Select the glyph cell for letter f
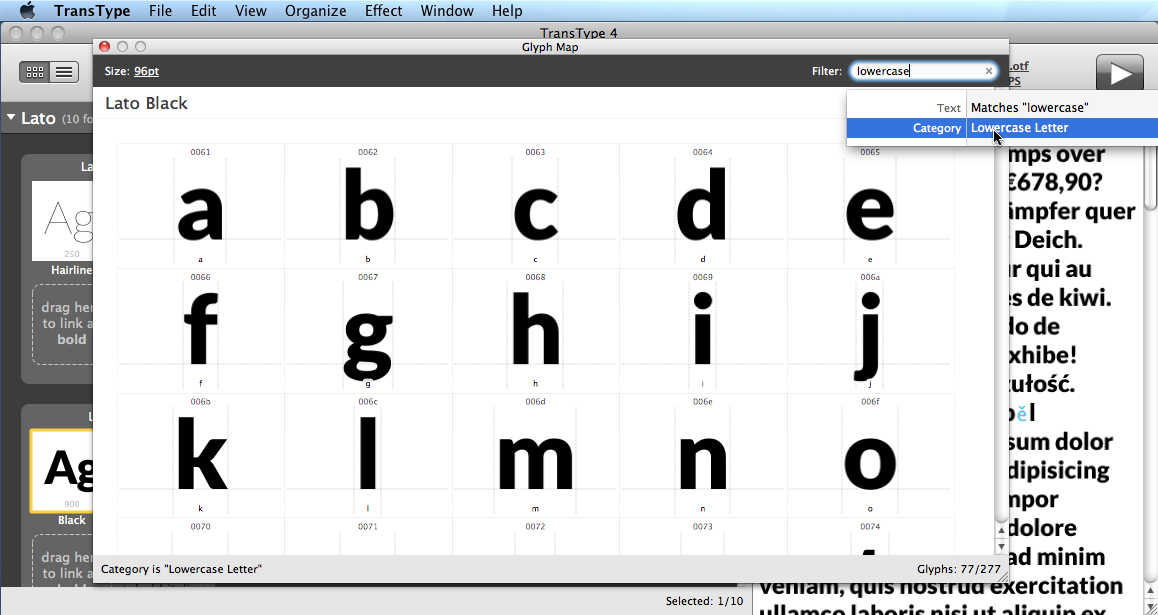Viewport: 1158px width, 615px height. [201, 331]
